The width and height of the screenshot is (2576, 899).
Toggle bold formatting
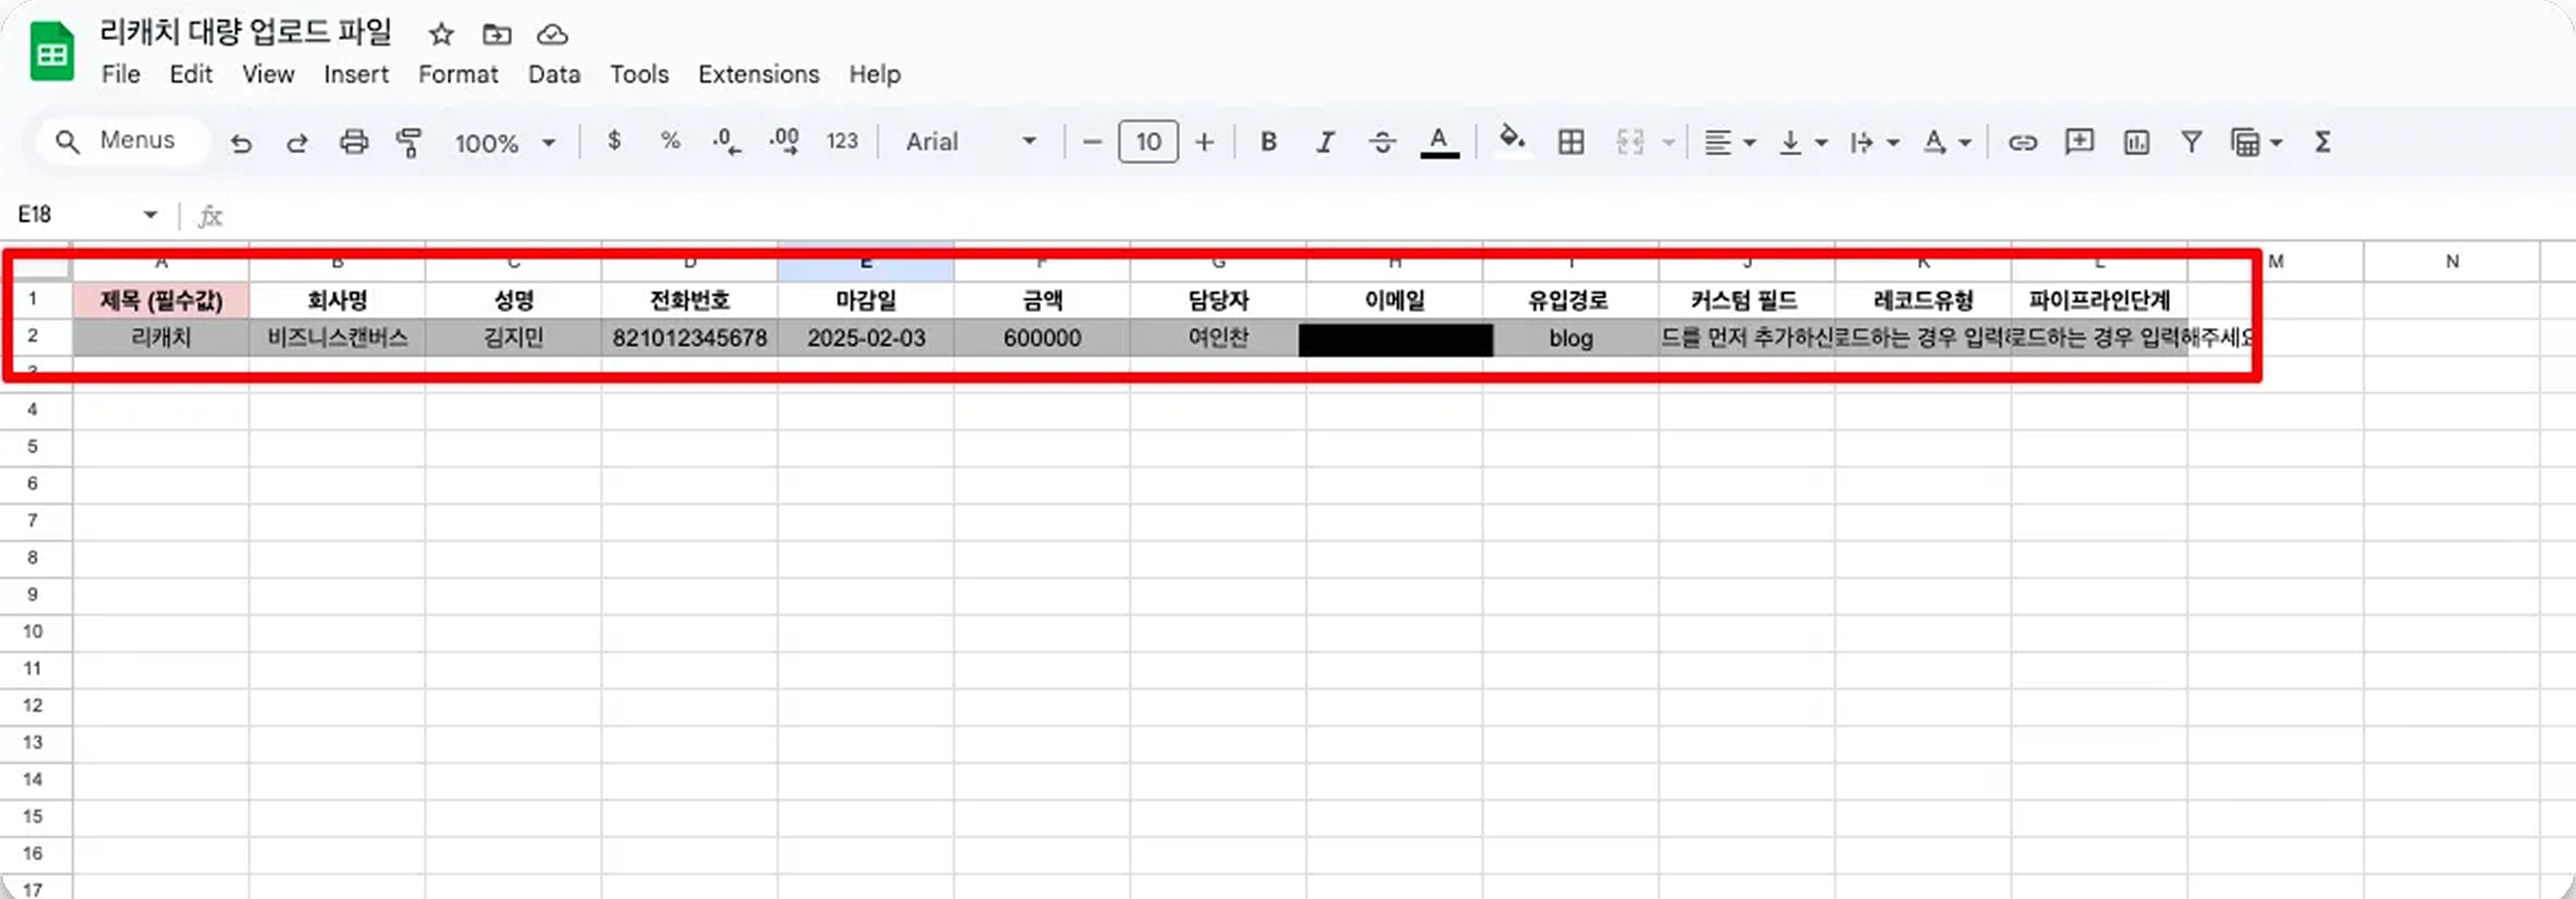(1268, 142)
